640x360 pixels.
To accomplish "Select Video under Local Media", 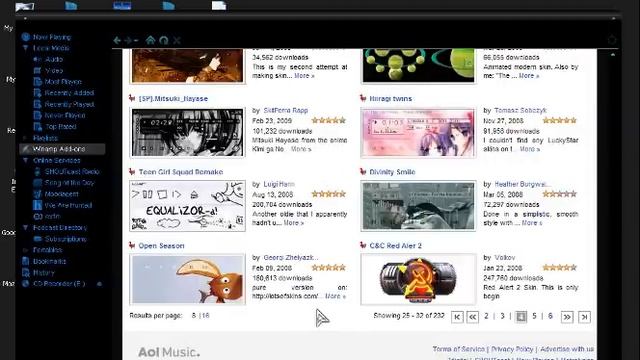I will click(53, 71).
